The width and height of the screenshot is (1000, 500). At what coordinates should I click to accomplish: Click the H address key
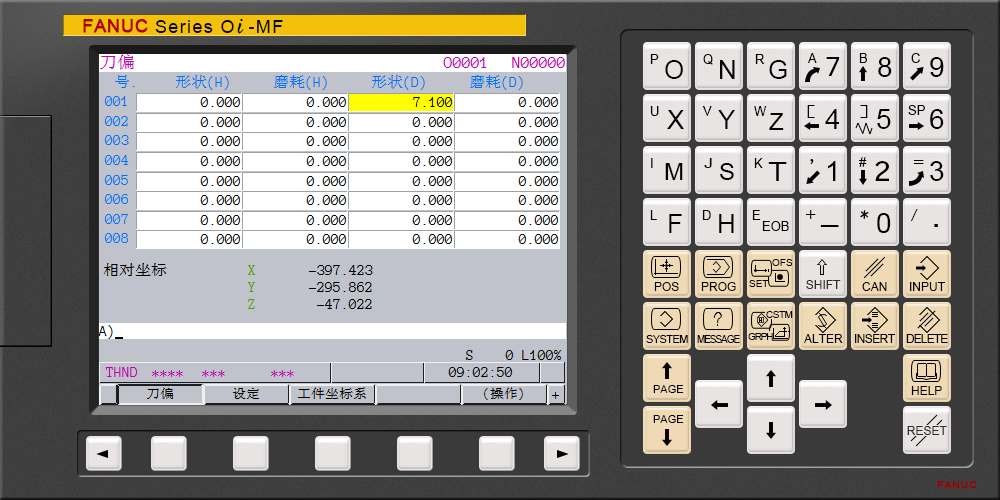(x=719, y=222)
